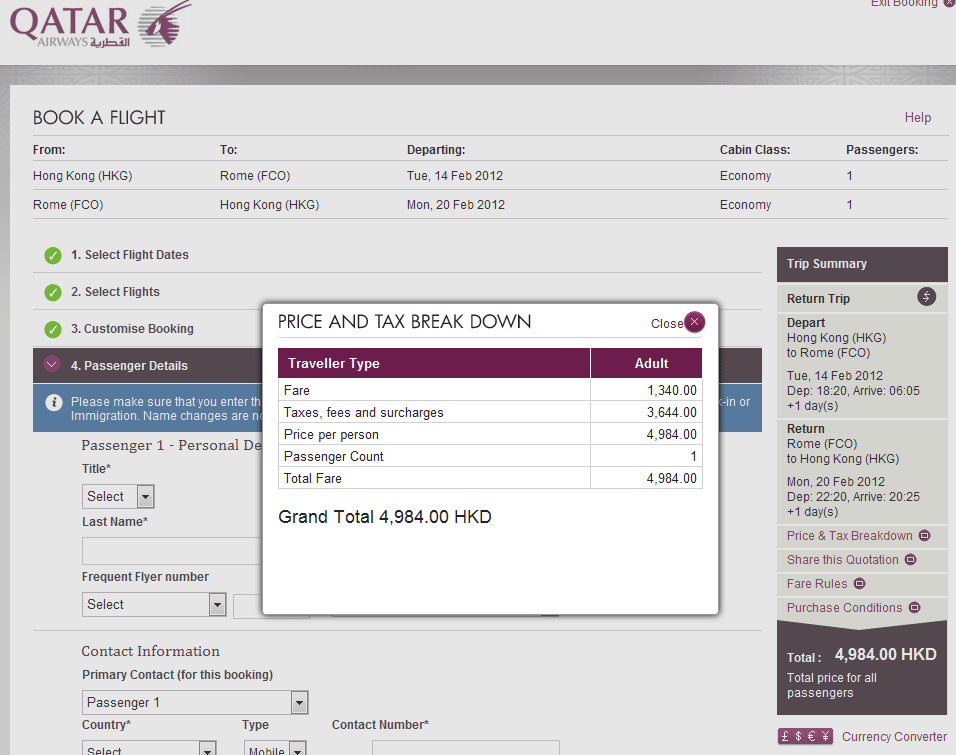Image resolution: width=956 pixels, height=755 pixels.
Task: Click icon next to Price & Tax Breakdown
Action: pos(925,536)
